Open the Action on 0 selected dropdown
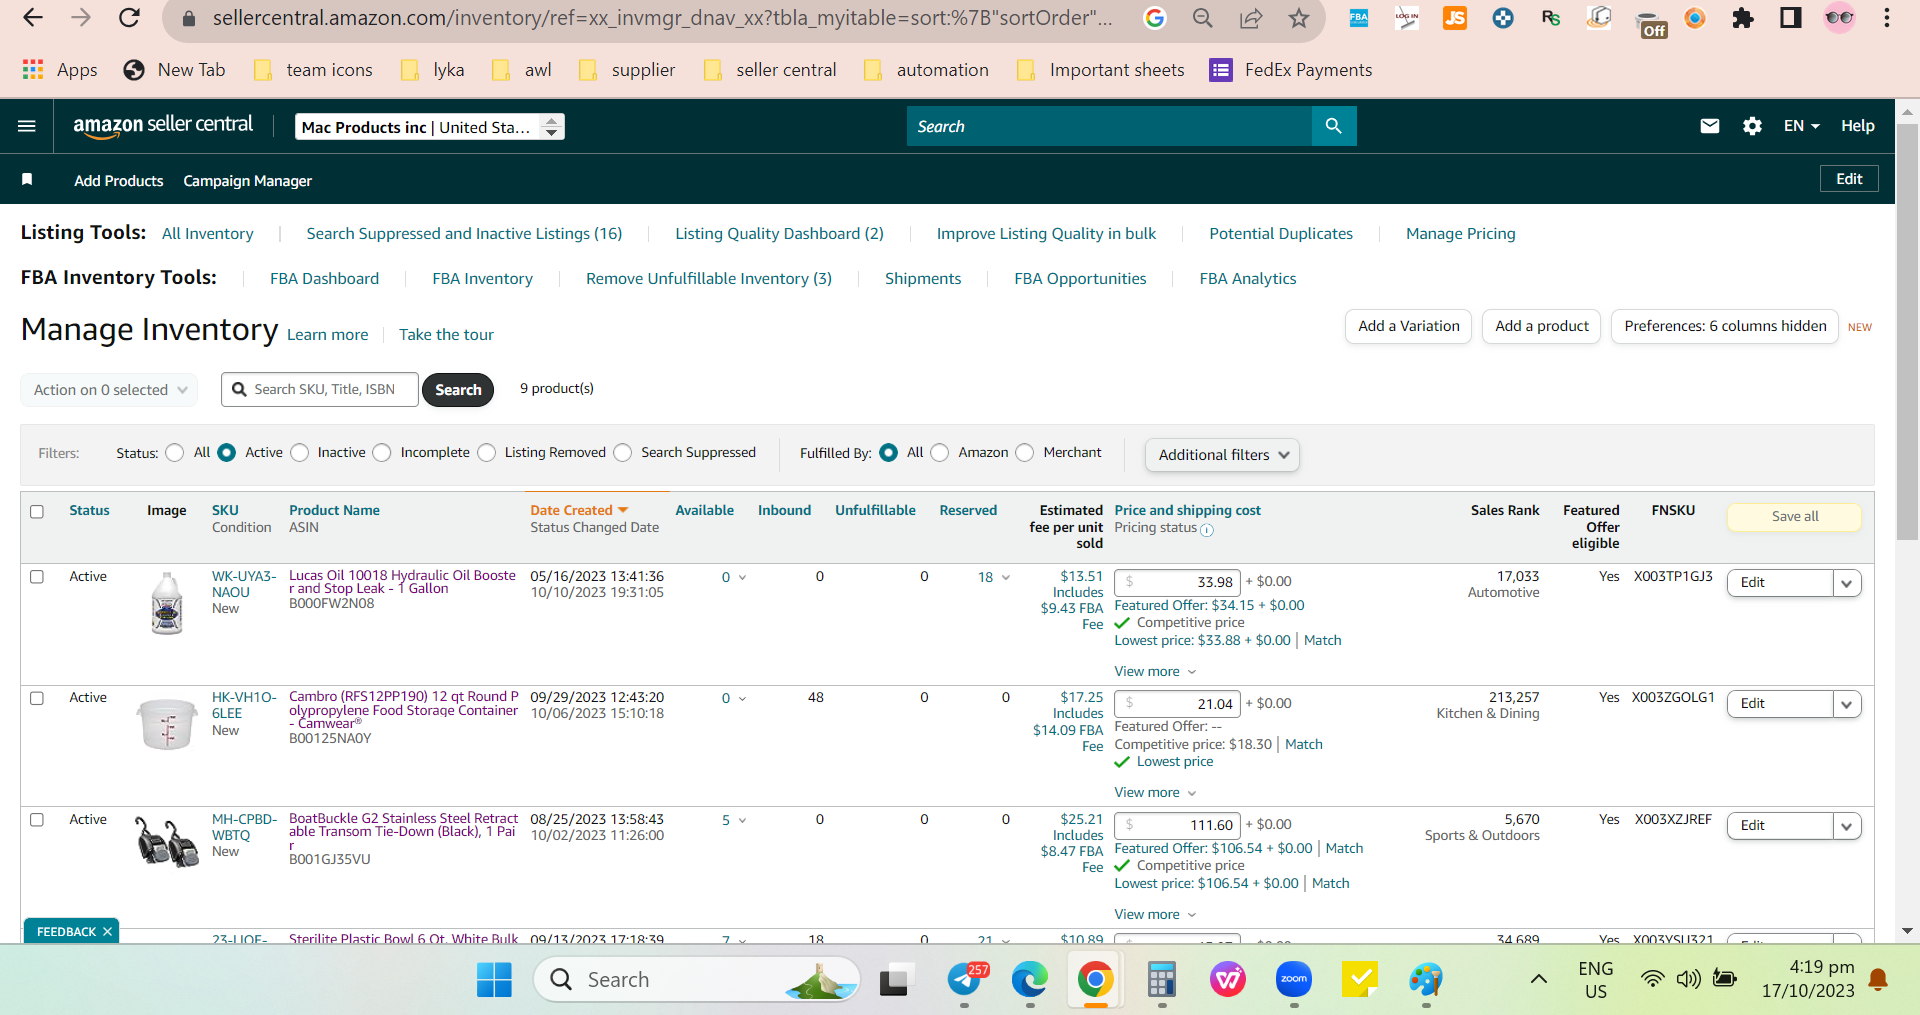This screenshot has height=1015, width=1920. click(109, 390)
